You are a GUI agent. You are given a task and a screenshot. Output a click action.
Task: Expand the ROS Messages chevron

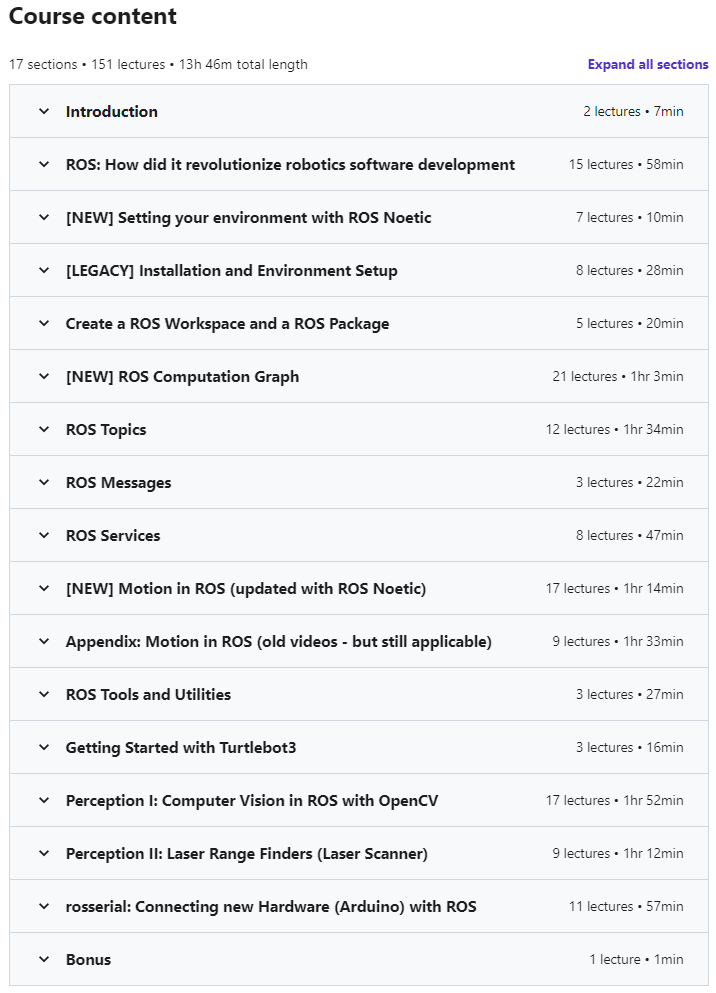tap(44, 483)
